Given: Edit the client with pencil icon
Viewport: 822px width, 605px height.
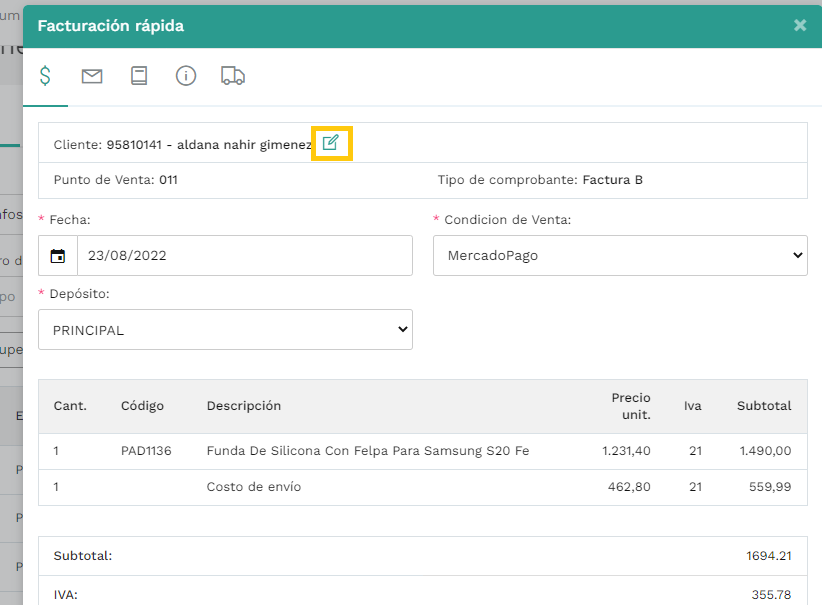Looking at the screenshot, I should (x=331, y=143).
